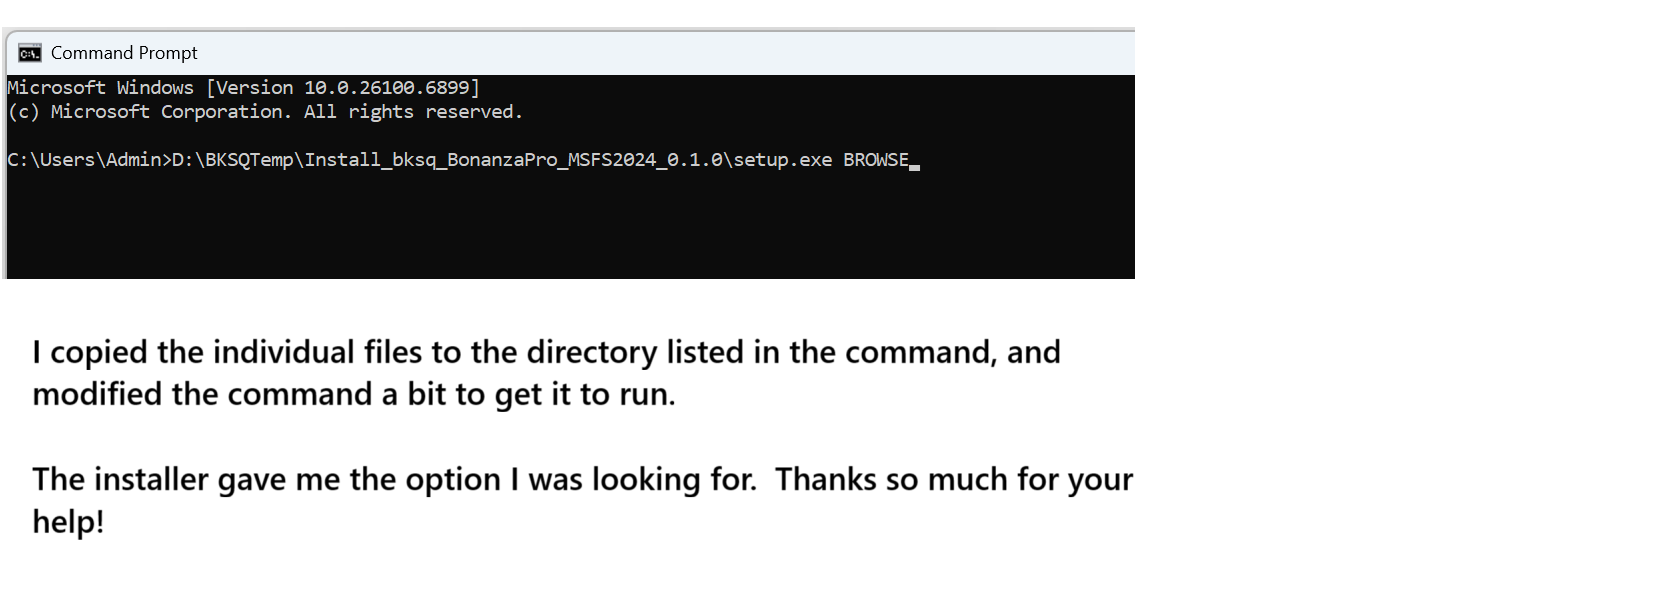Click the Microsoft Windows version line
This screenshot has height=602, width=1669.
tap(240, 87)
